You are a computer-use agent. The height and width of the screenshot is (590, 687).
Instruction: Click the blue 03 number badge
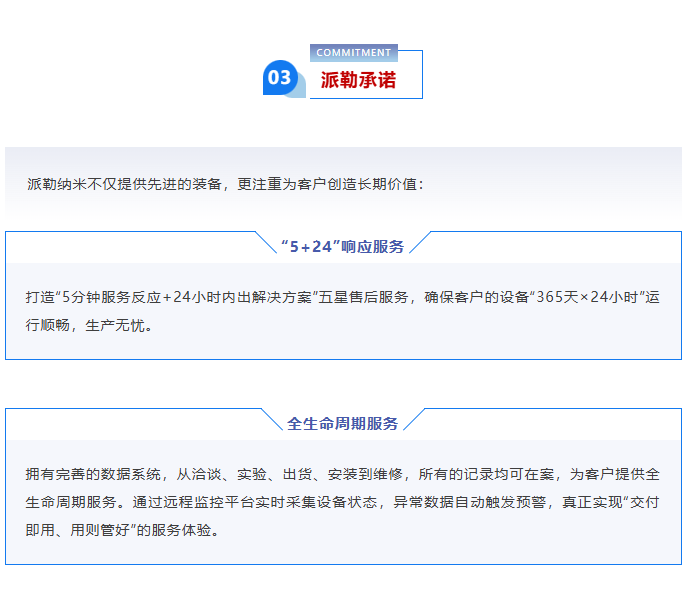pos(279,77)
